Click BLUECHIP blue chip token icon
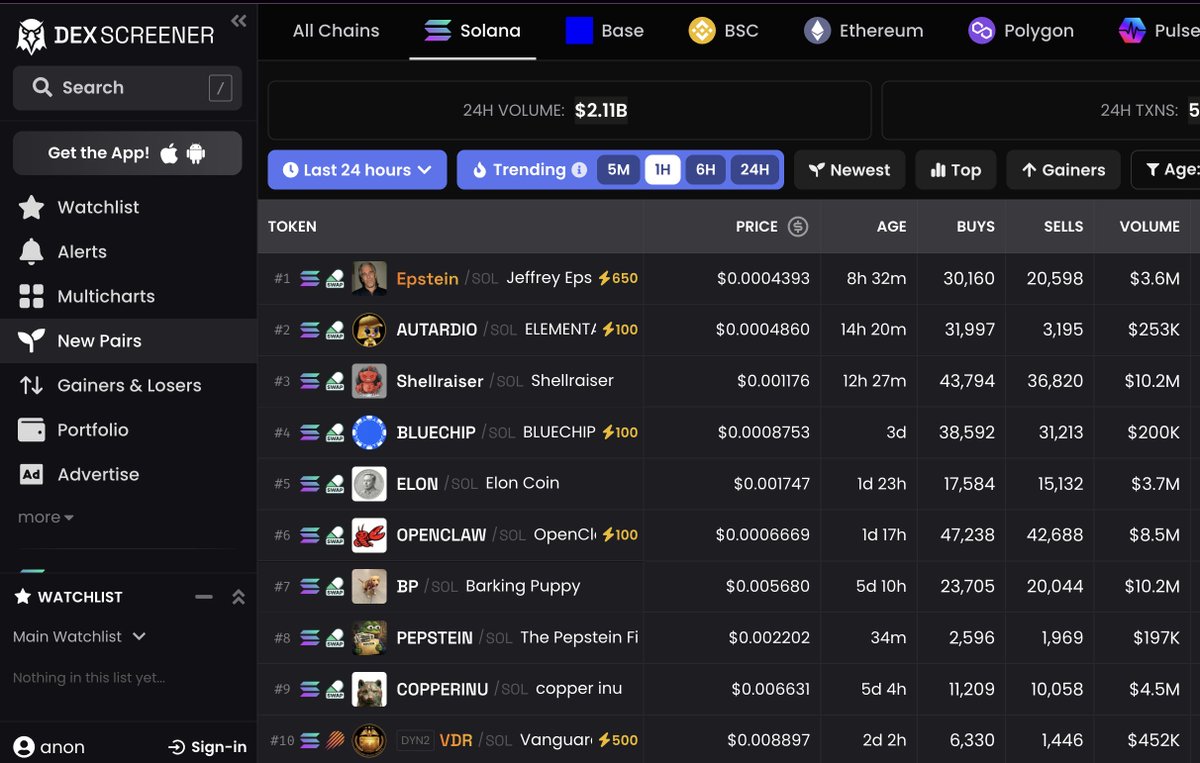Viewport: 1200px width, 763px height. pyautogui.click(x=369, y=432)
